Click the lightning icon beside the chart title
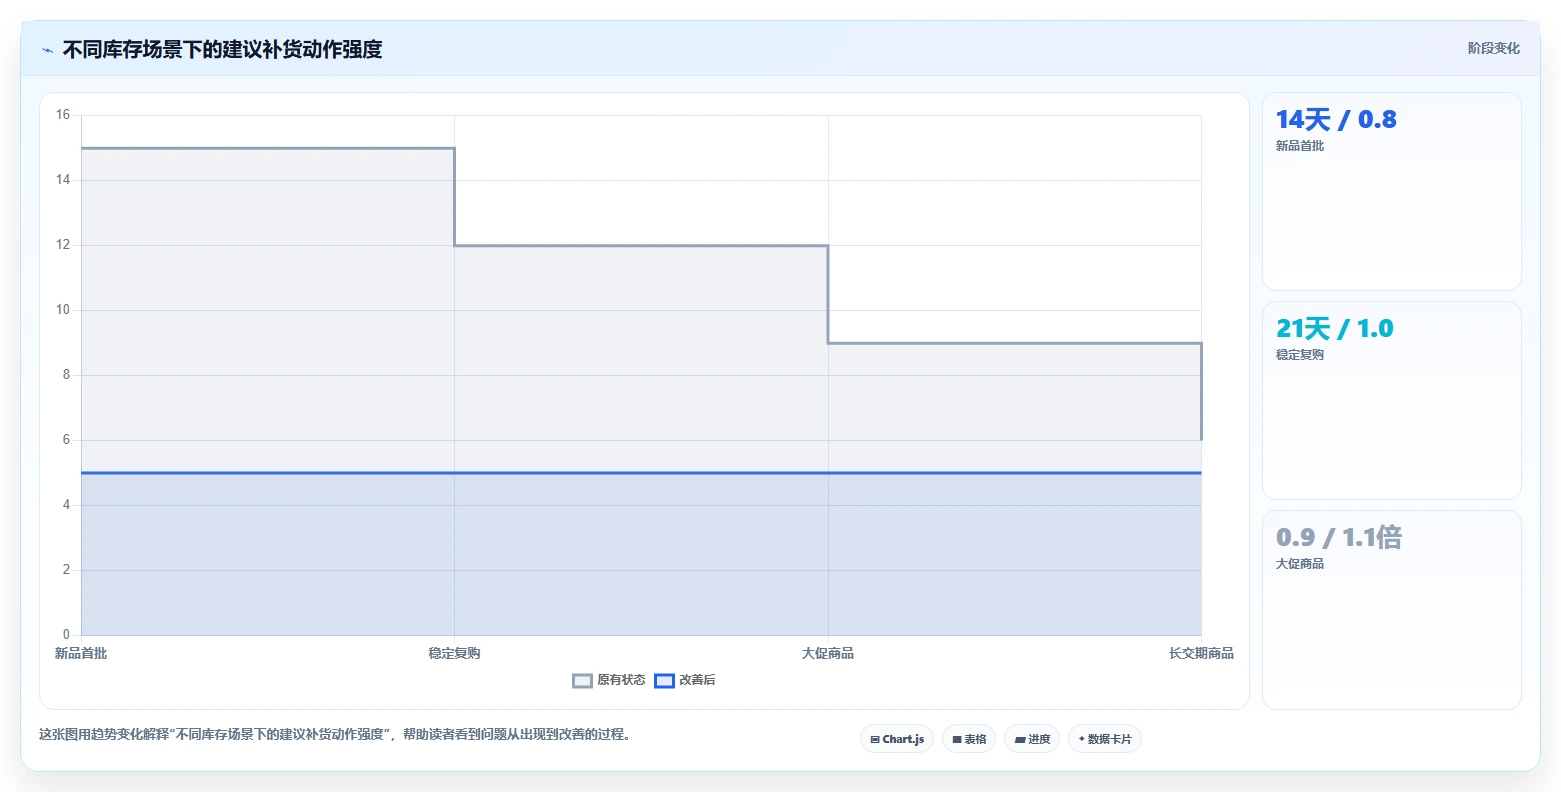Screen dimensions: 1561x792 coord(47,50)
